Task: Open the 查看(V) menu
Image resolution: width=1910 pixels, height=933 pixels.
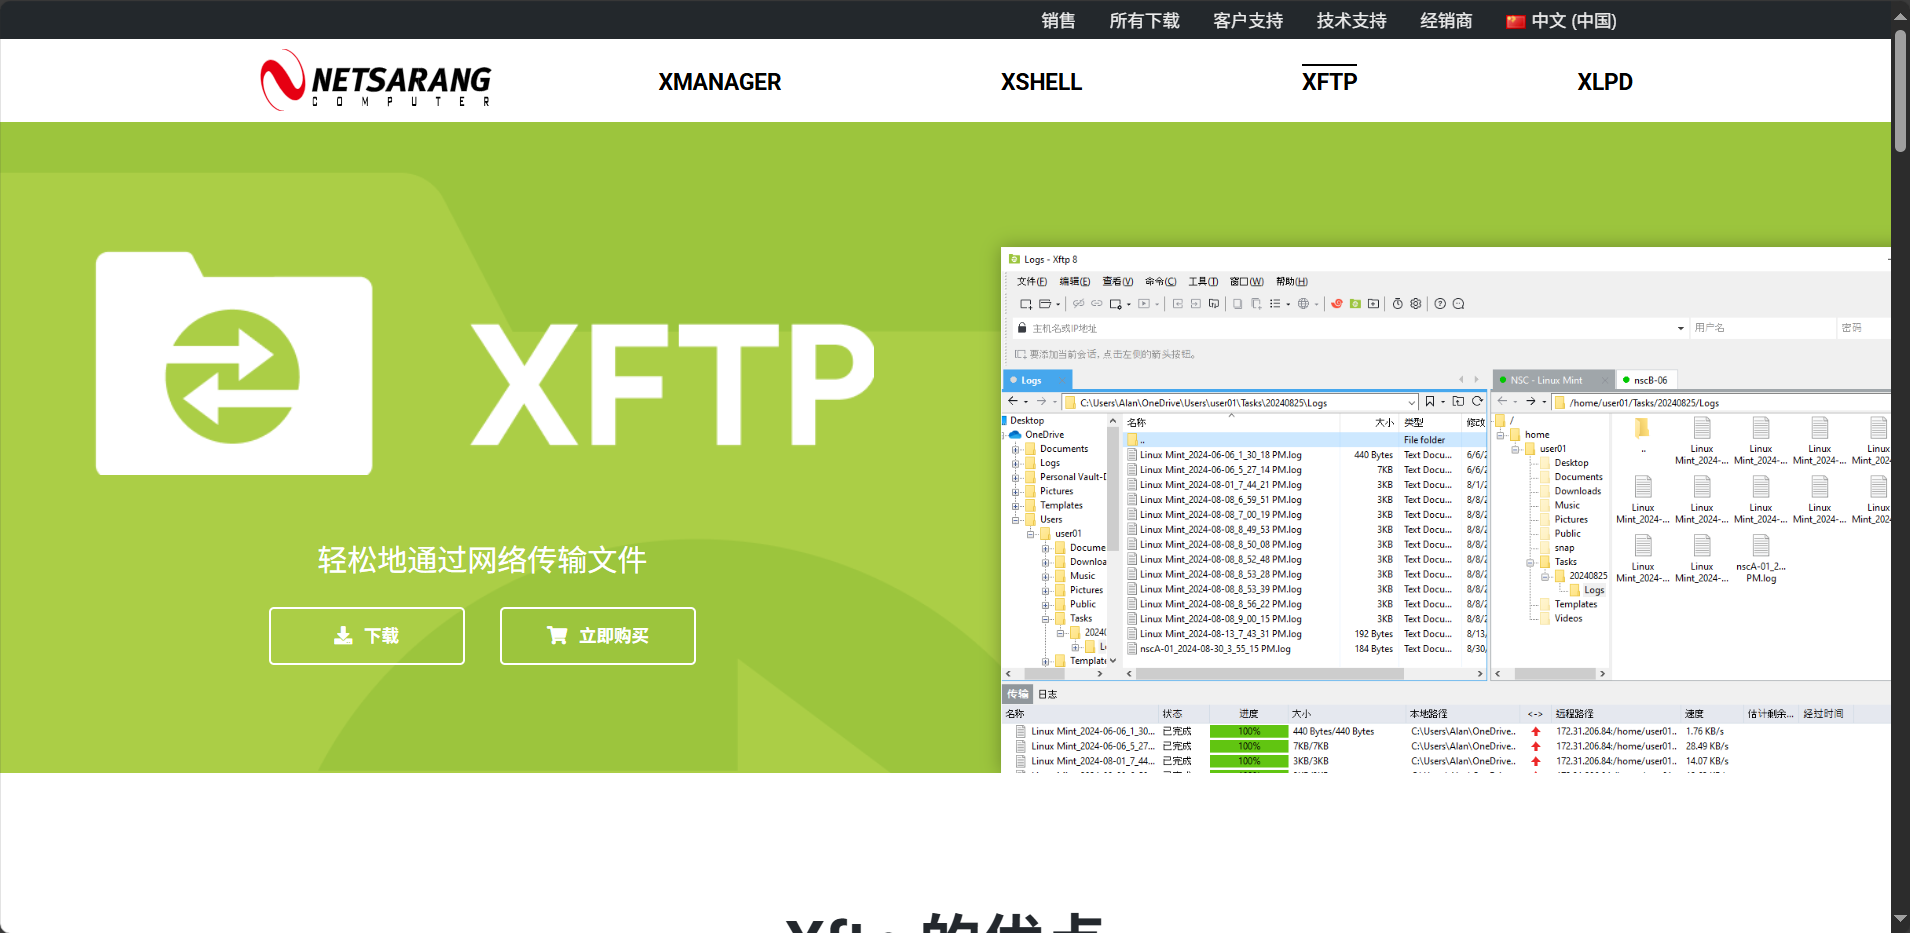Action: click(x=1118, y=282)
